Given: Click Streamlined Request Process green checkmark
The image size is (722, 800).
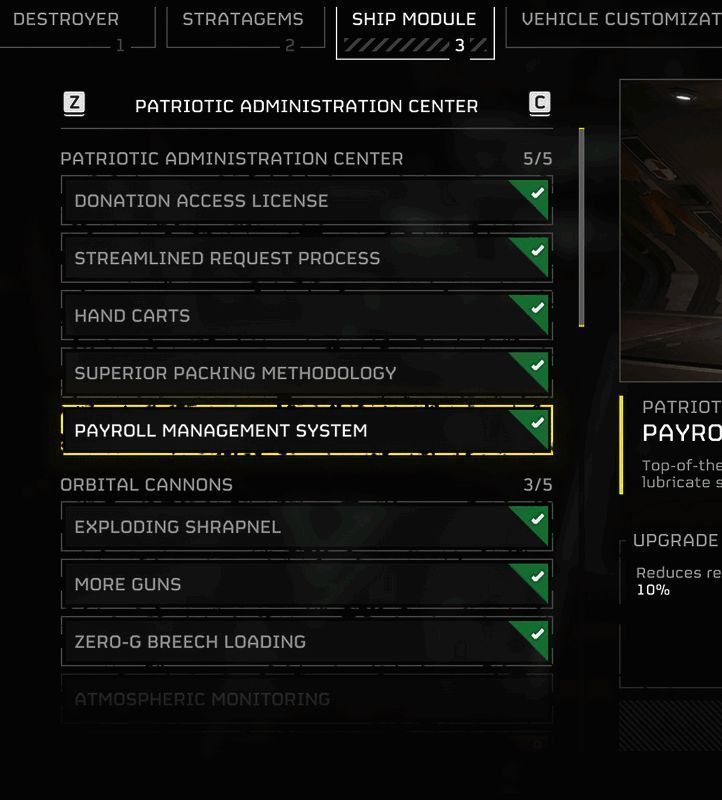Looking at the screenshot, I should pos(537,251).
